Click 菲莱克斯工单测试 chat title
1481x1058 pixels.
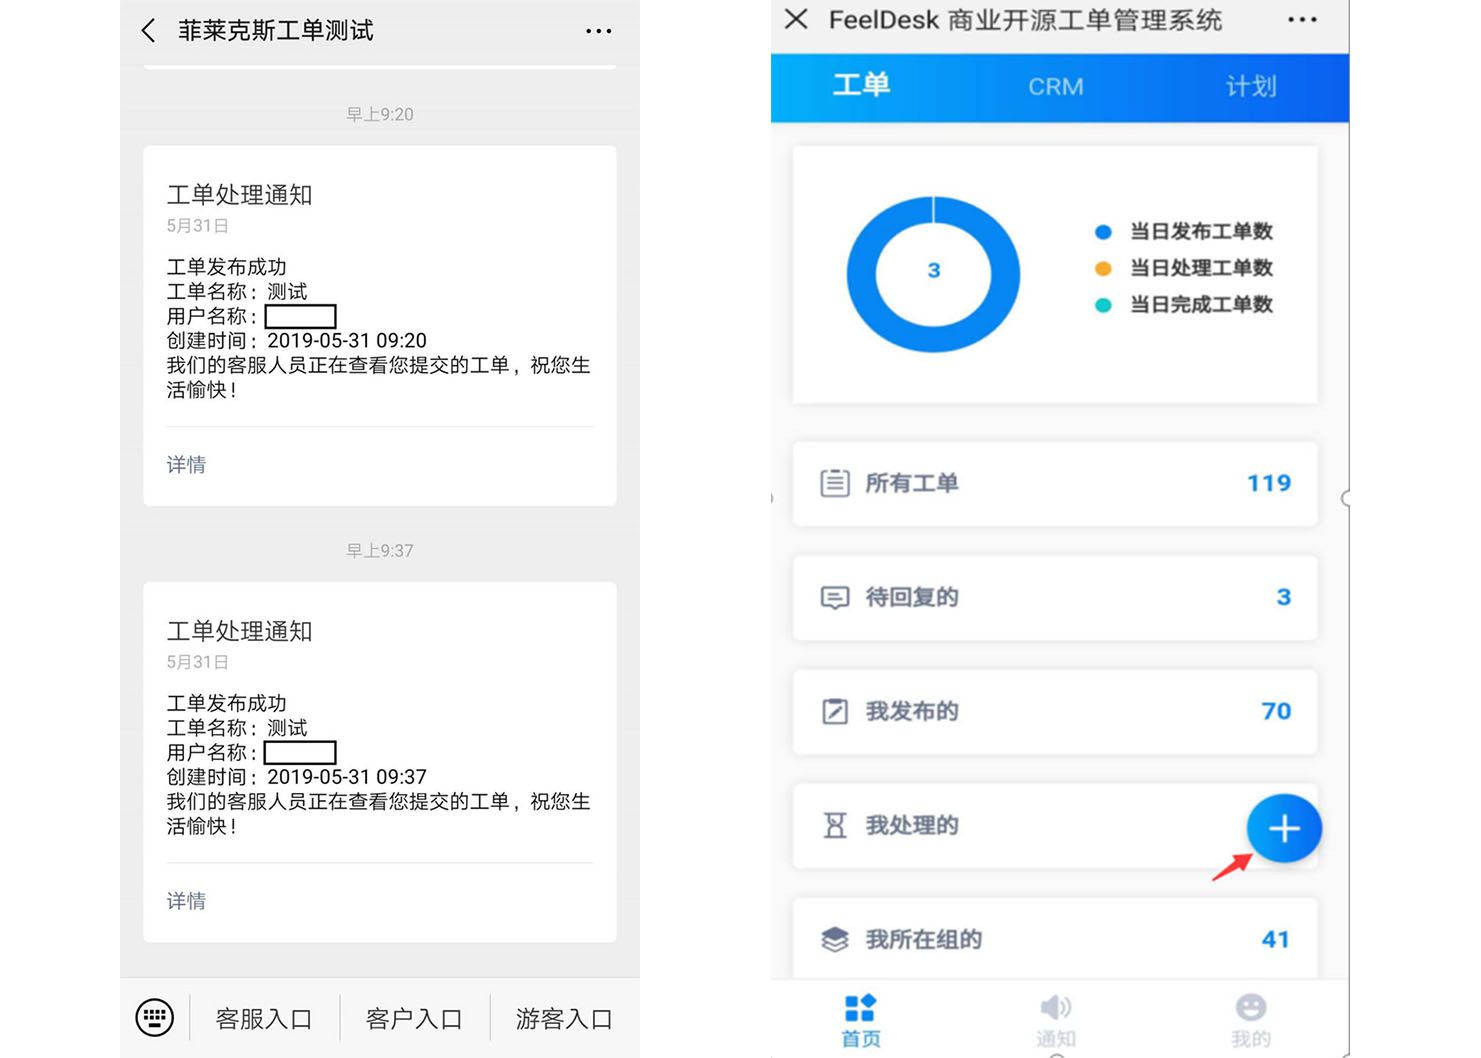pyautogui.click(x=276, y=31)
